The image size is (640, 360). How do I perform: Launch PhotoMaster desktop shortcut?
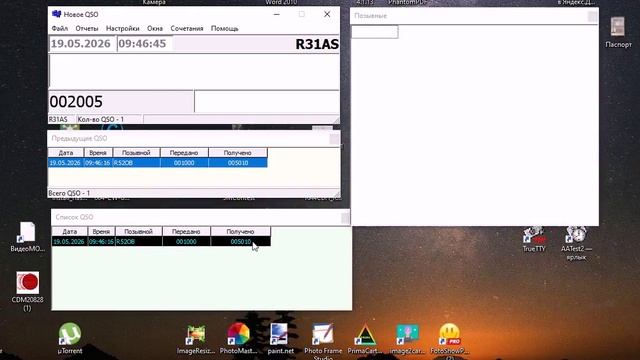pyautogui.click(x=238, y=338)
